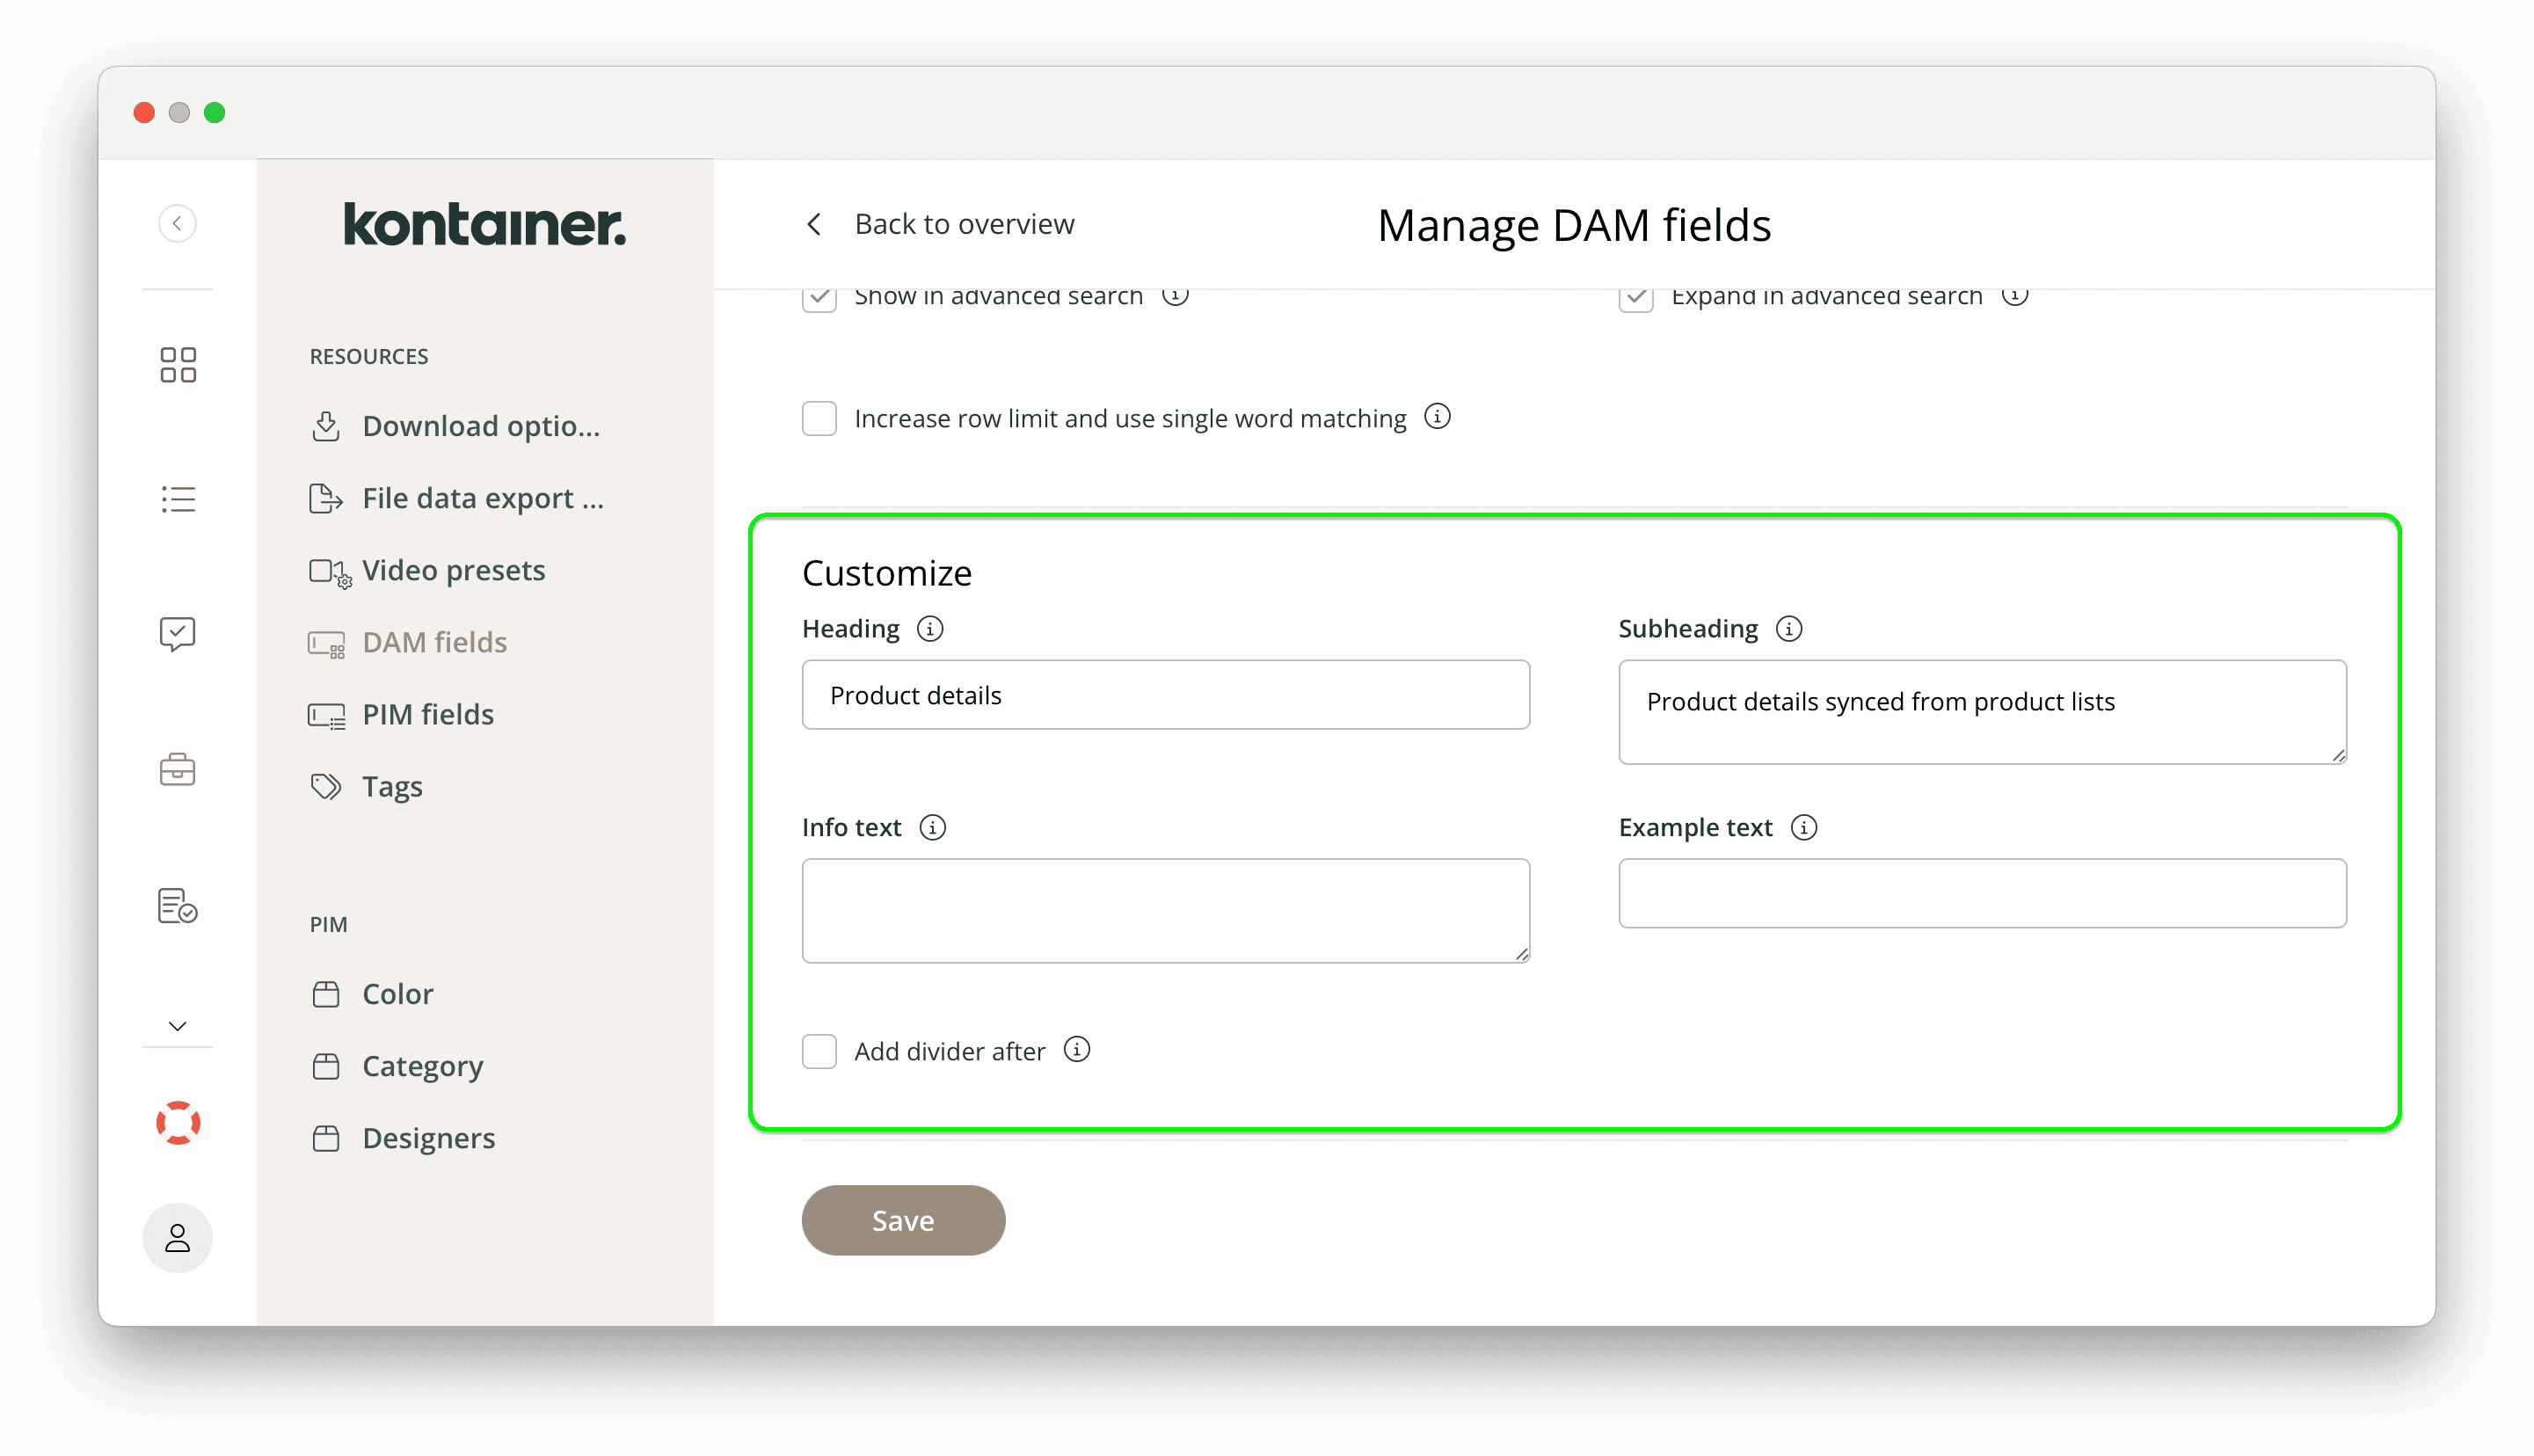Click the Designers PIM item
Viewport: 2534px width, 1456px height.
[426, 1138]
